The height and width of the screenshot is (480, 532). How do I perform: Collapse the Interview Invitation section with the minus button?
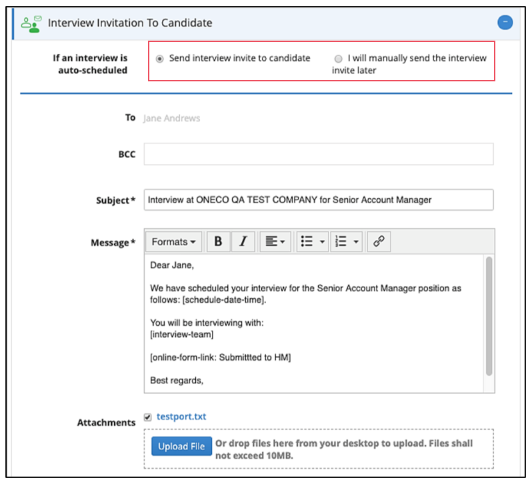tap(505, 22)
